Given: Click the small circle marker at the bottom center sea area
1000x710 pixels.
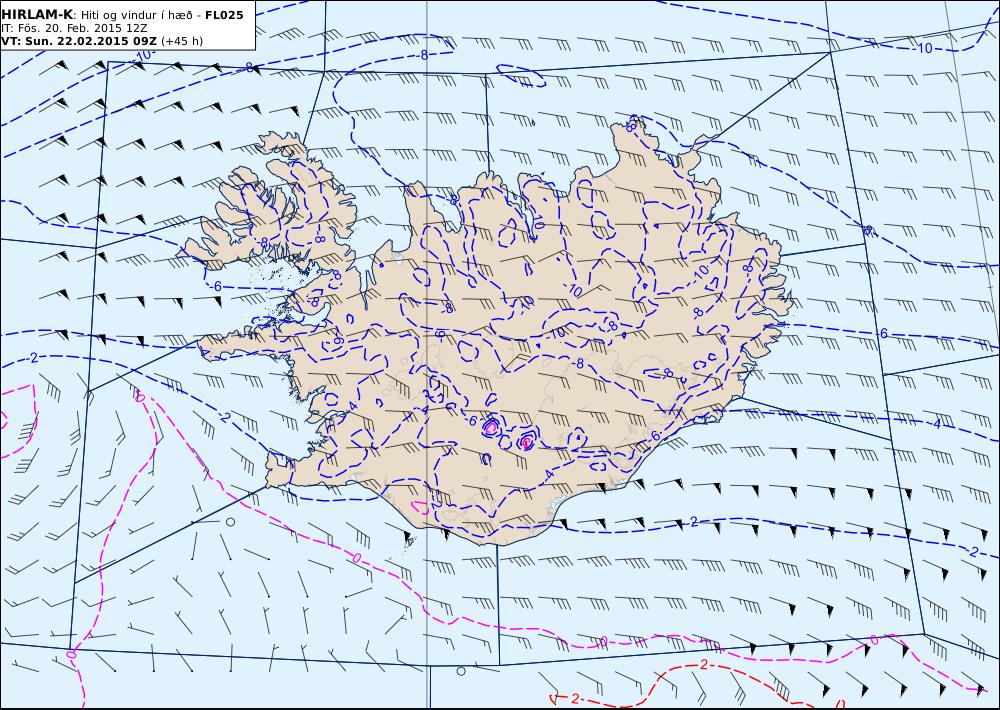Looking at the screenshot, I should (461, 671).
